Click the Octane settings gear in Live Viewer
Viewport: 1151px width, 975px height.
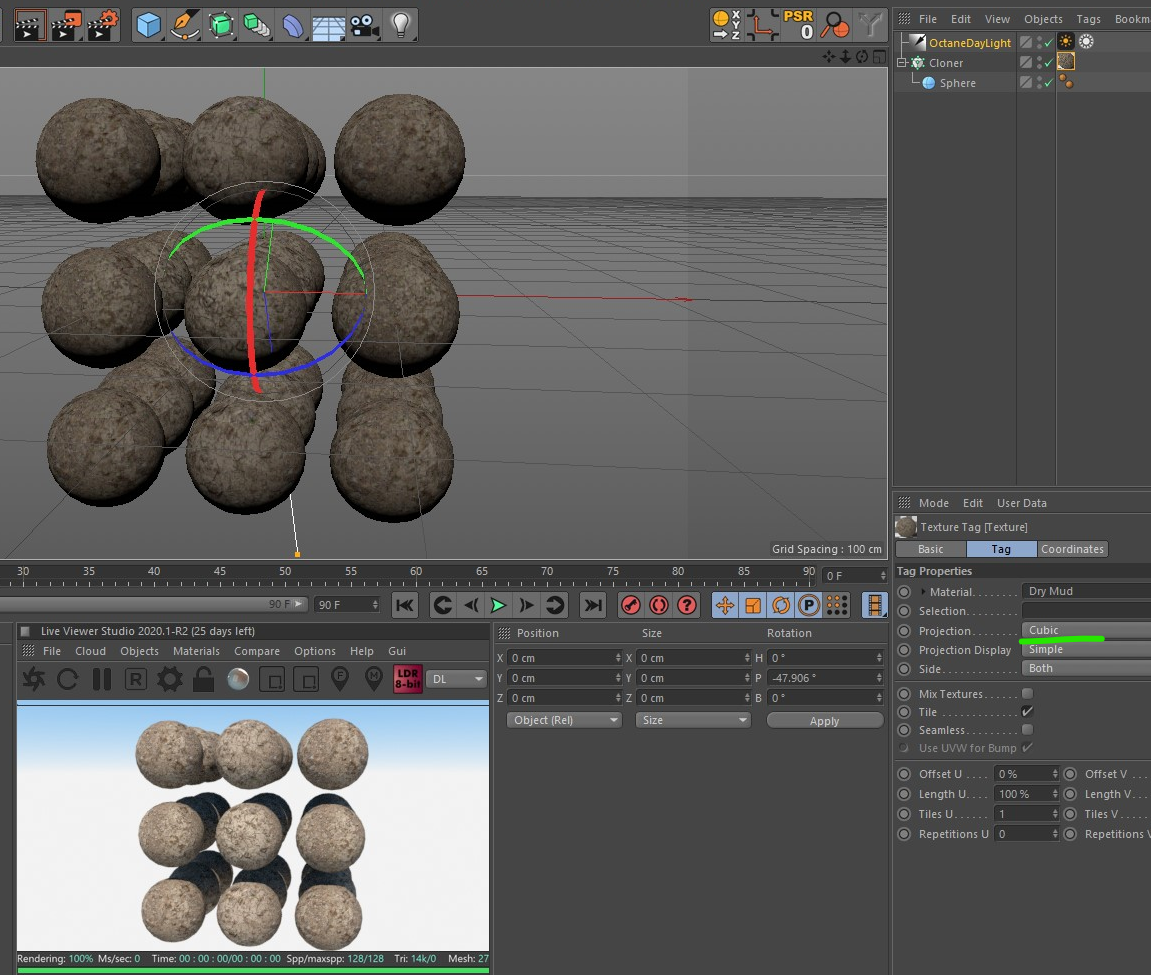169,680
